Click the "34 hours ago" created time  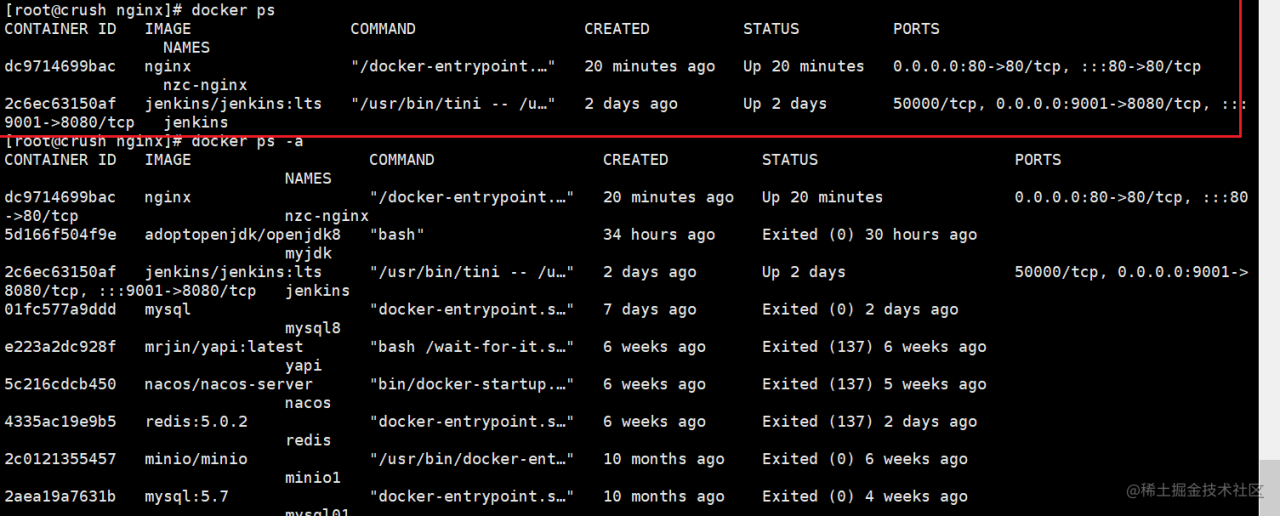click(659, 235)
